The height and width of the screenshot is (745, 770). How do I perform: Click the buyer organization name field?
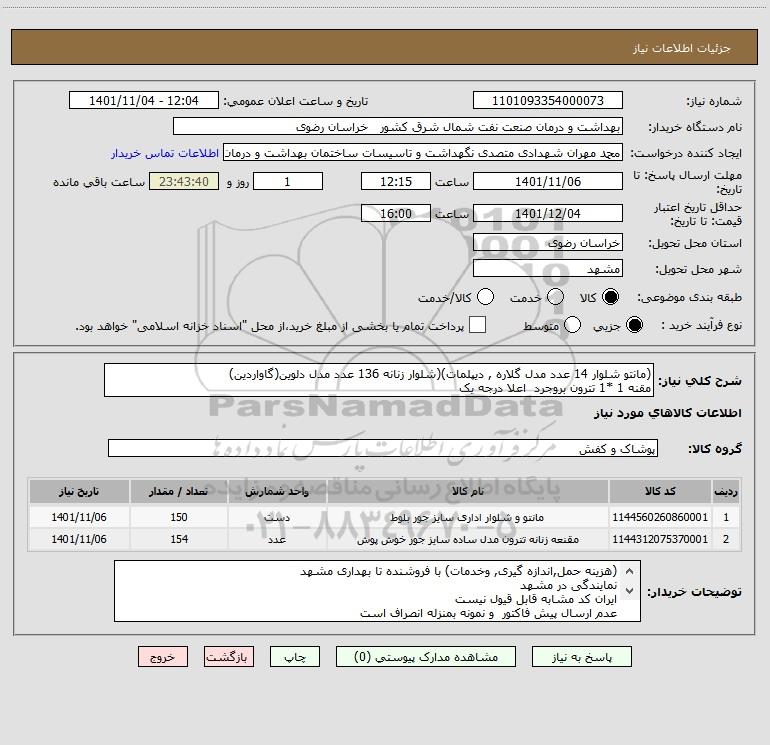pyautogui.click(x=398, y=127)
